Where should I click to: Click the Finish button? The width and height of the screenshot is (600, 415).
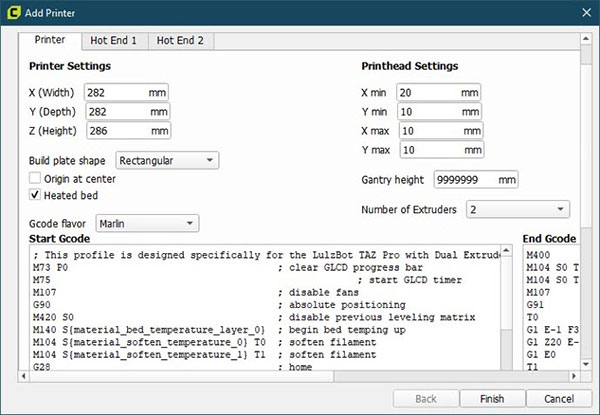[491, 397]
